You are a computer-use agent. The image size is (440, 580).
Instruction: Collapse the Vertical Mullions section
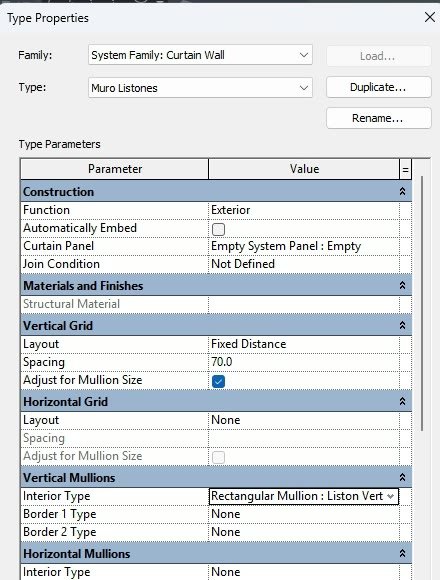tap(402, 478)
